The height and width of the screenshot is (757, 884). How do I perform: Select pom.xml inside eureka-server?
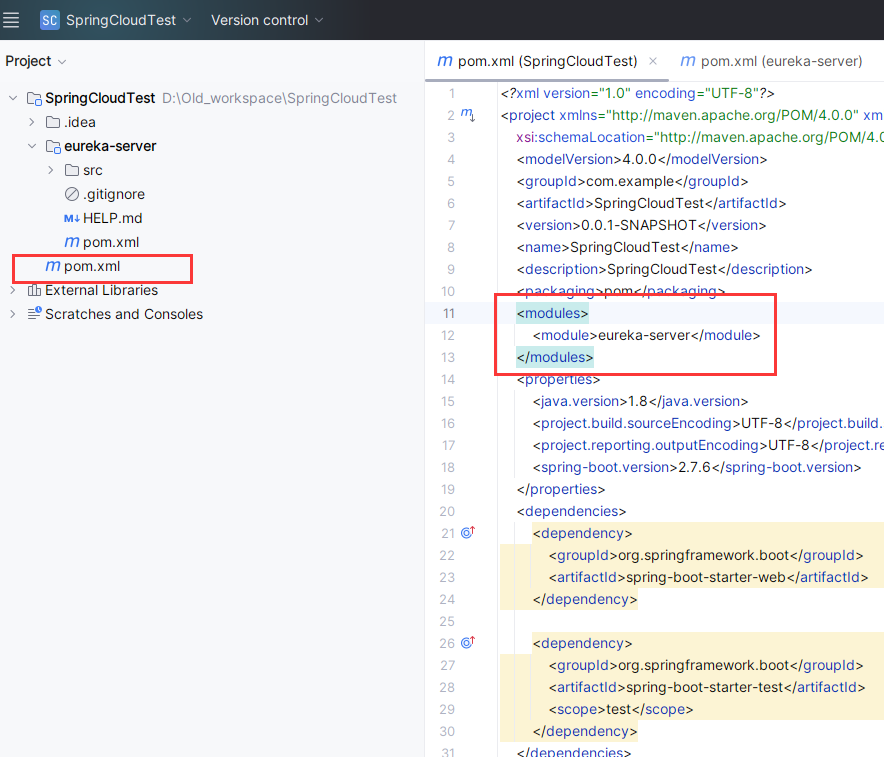point(110,242)
